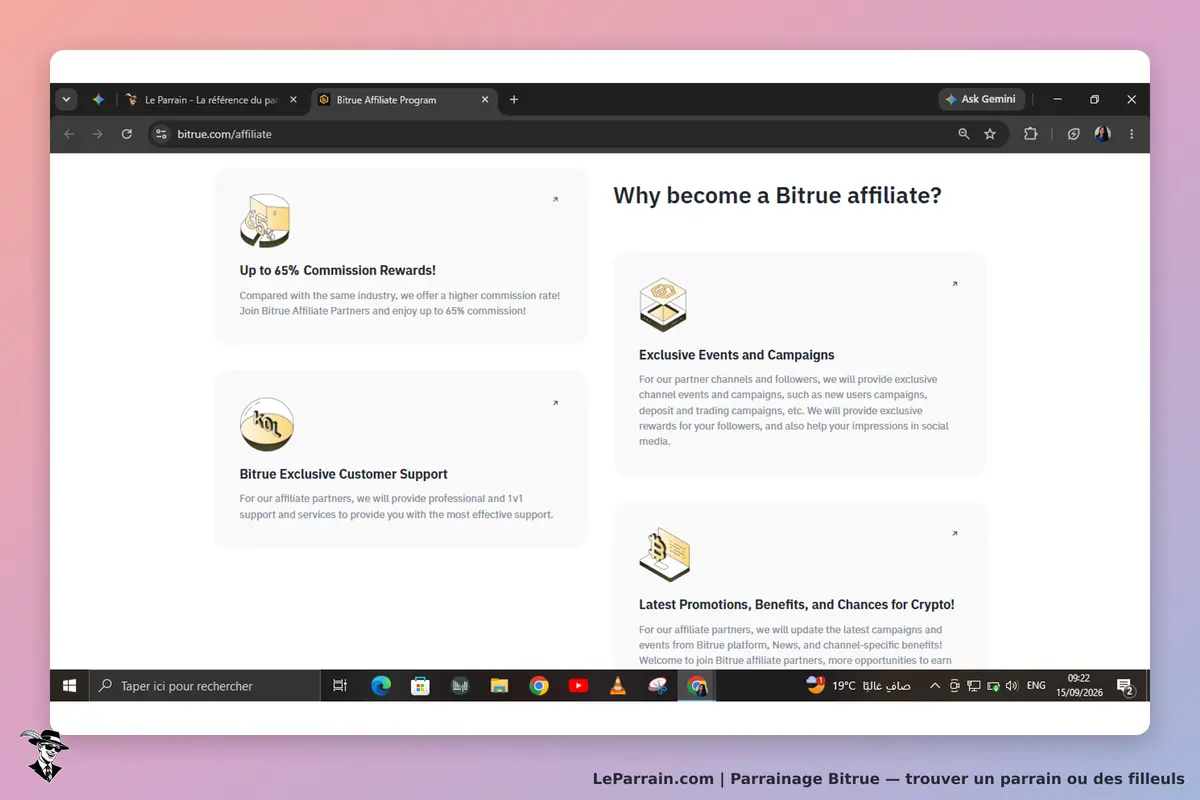Click the battery status tray icon
1200x800 pixels.
click(x=993, y=686)
